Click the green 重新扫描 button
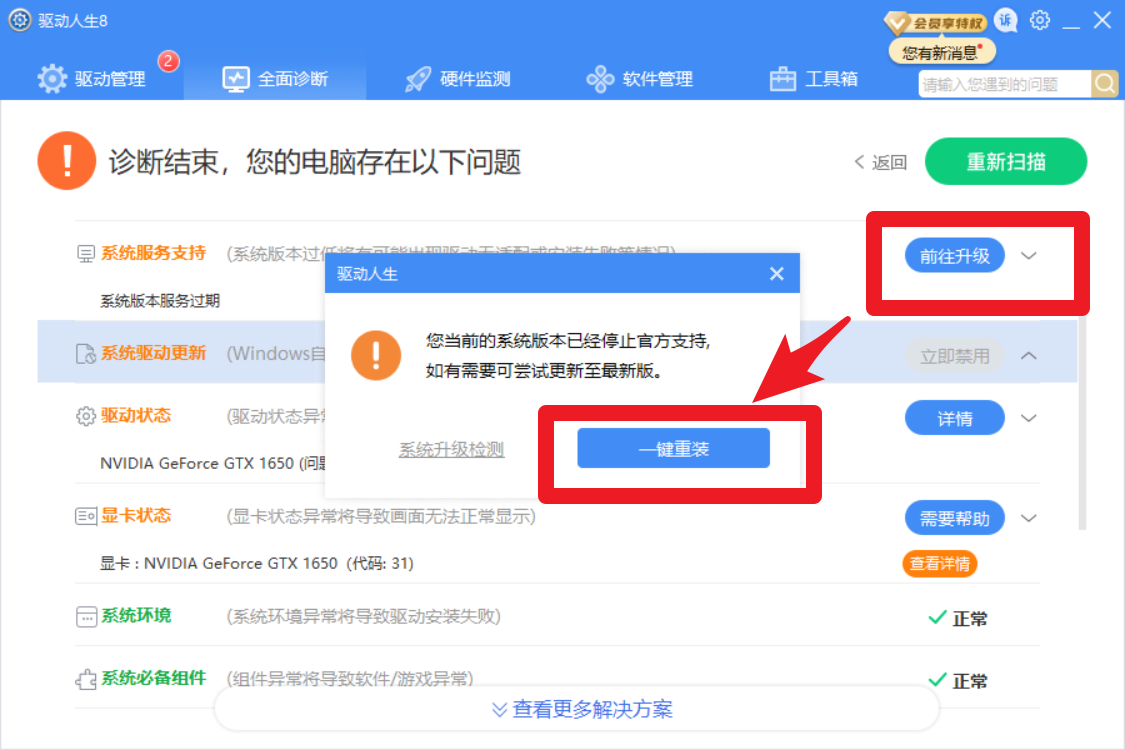This screenshot has height=750, width=1125. (1006, 161)
